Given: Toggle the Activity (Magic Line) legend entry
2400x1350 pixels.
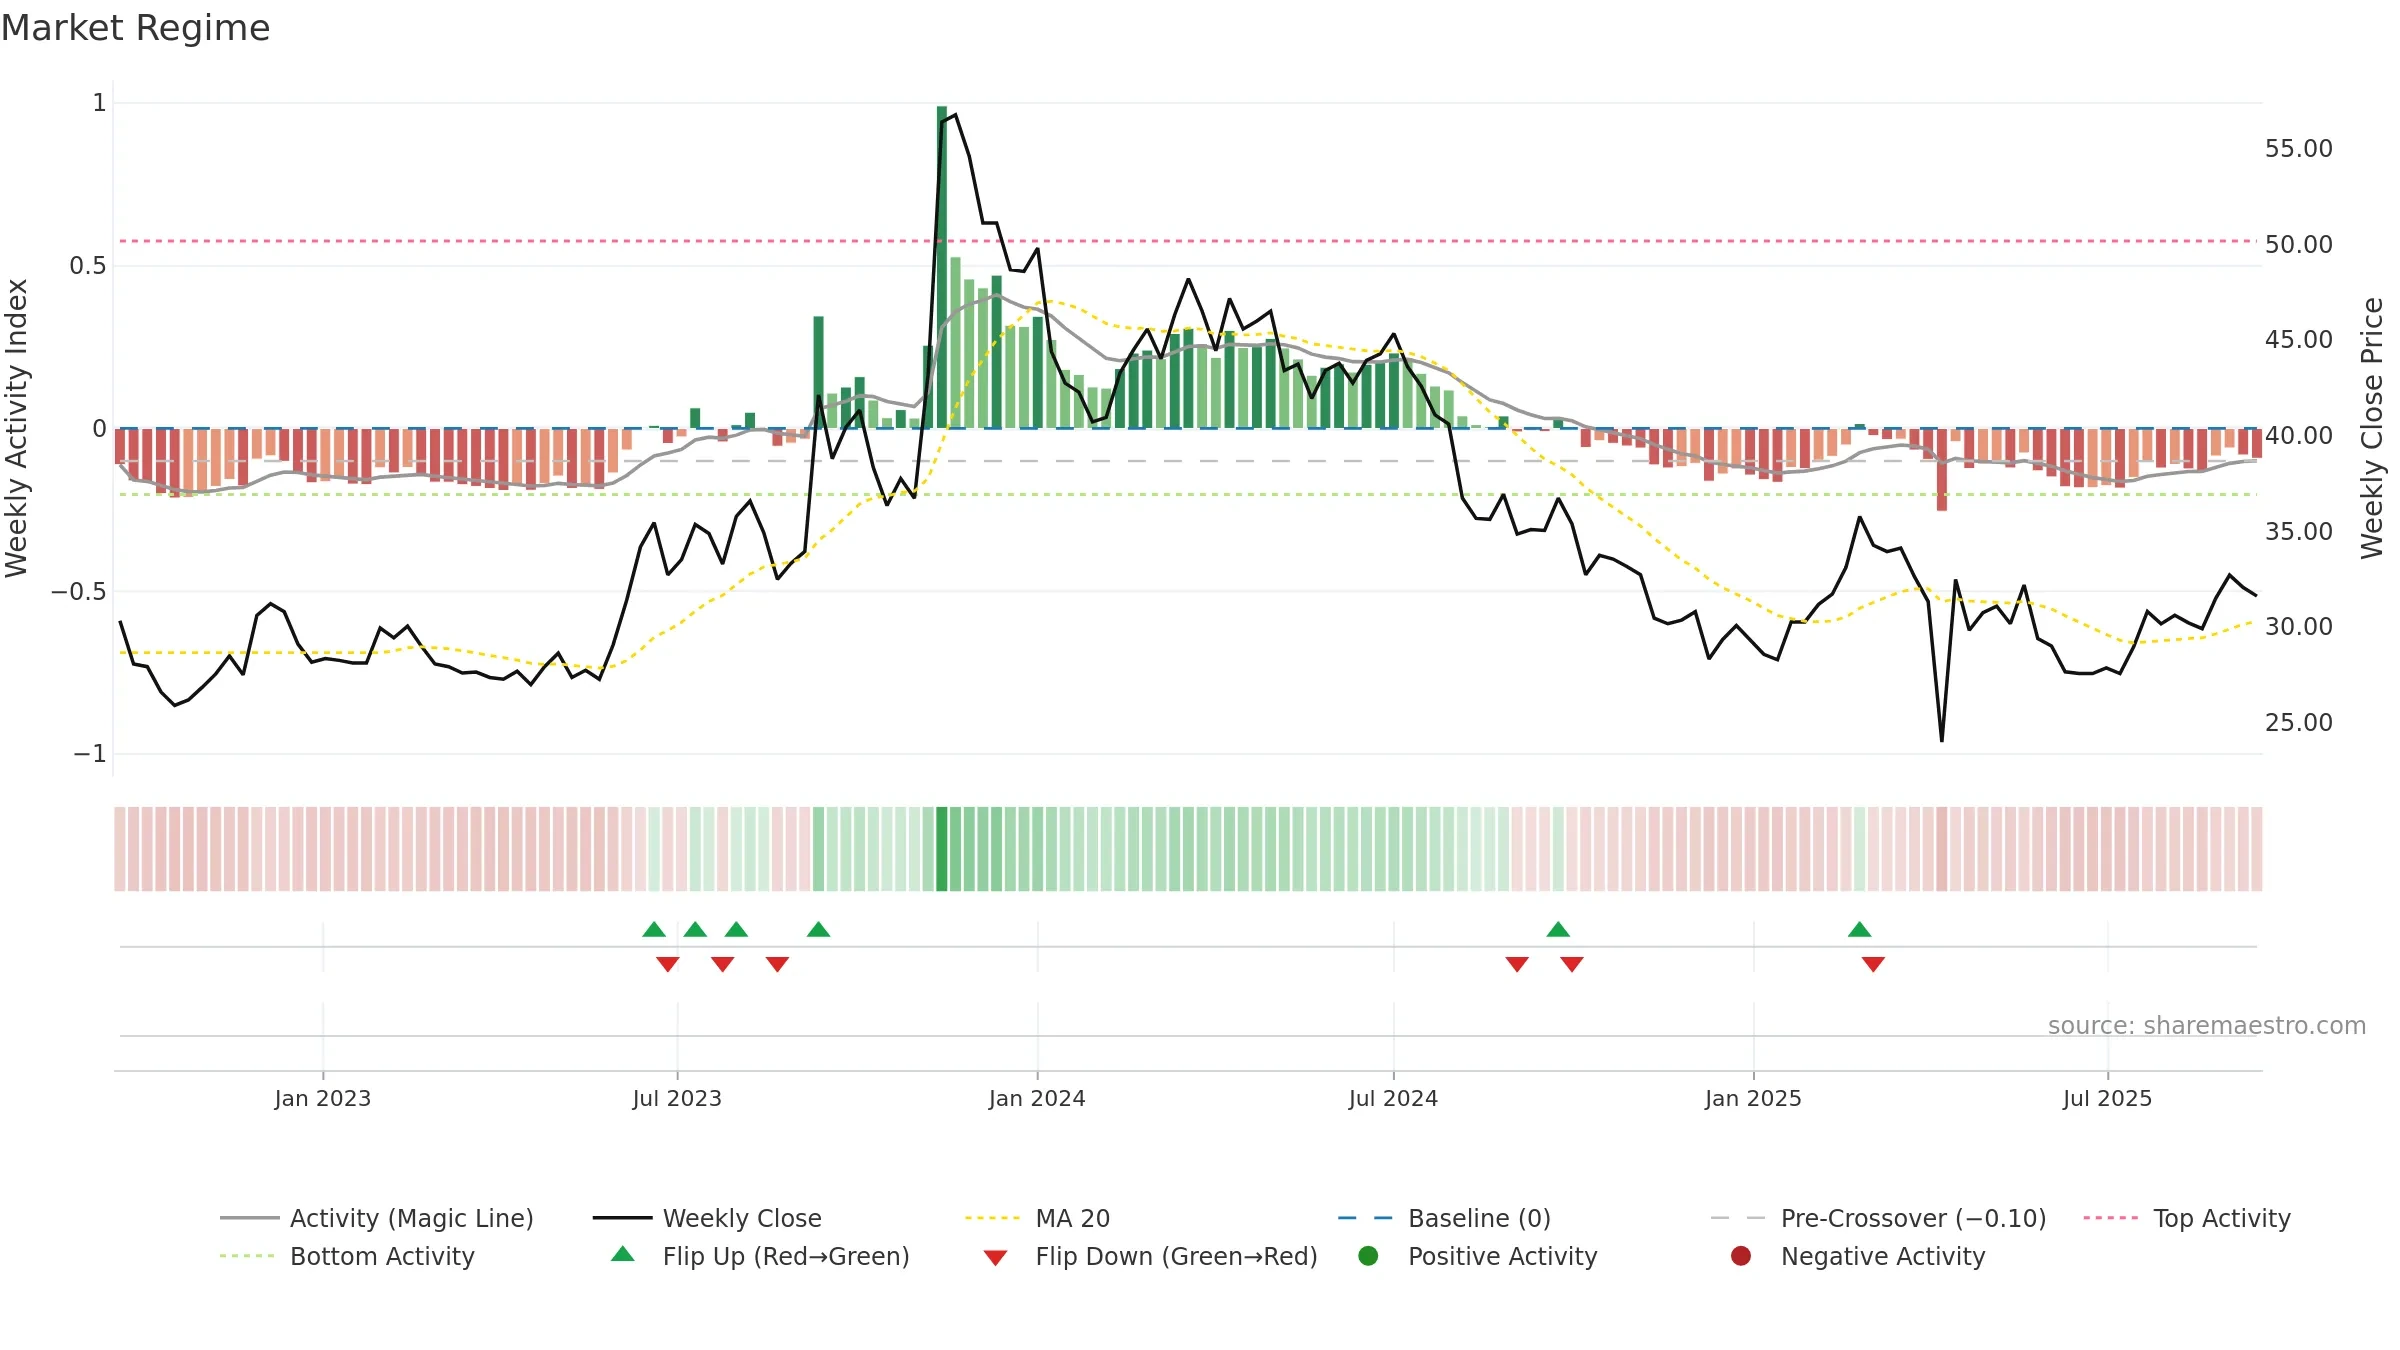Looking at the screenshot, I should click(377, 1218).
